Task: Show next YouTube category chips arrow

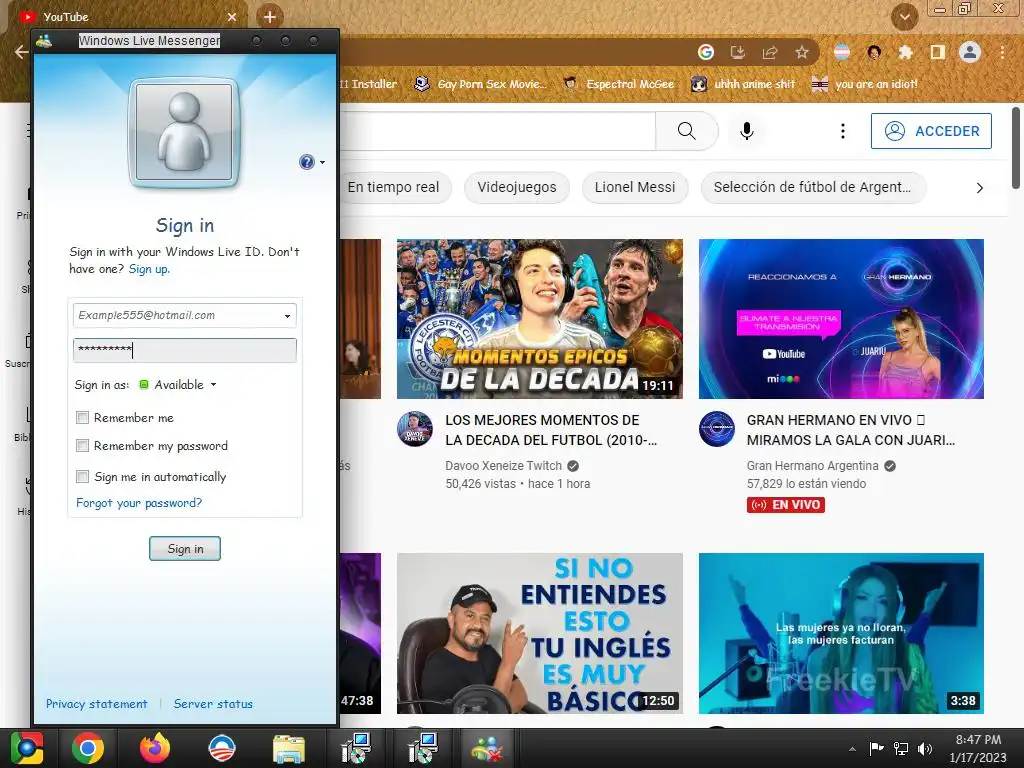Action: point(980,188)
